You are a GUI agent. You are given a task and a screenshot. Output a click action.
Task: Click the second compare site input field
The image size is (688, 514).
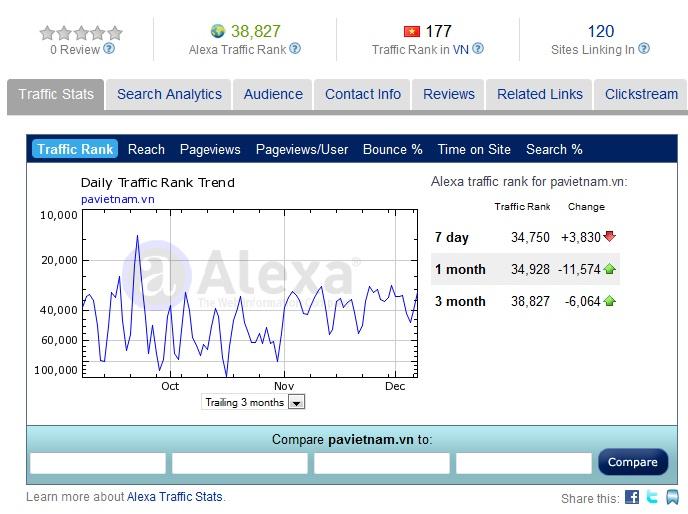[x=240, y=464]
